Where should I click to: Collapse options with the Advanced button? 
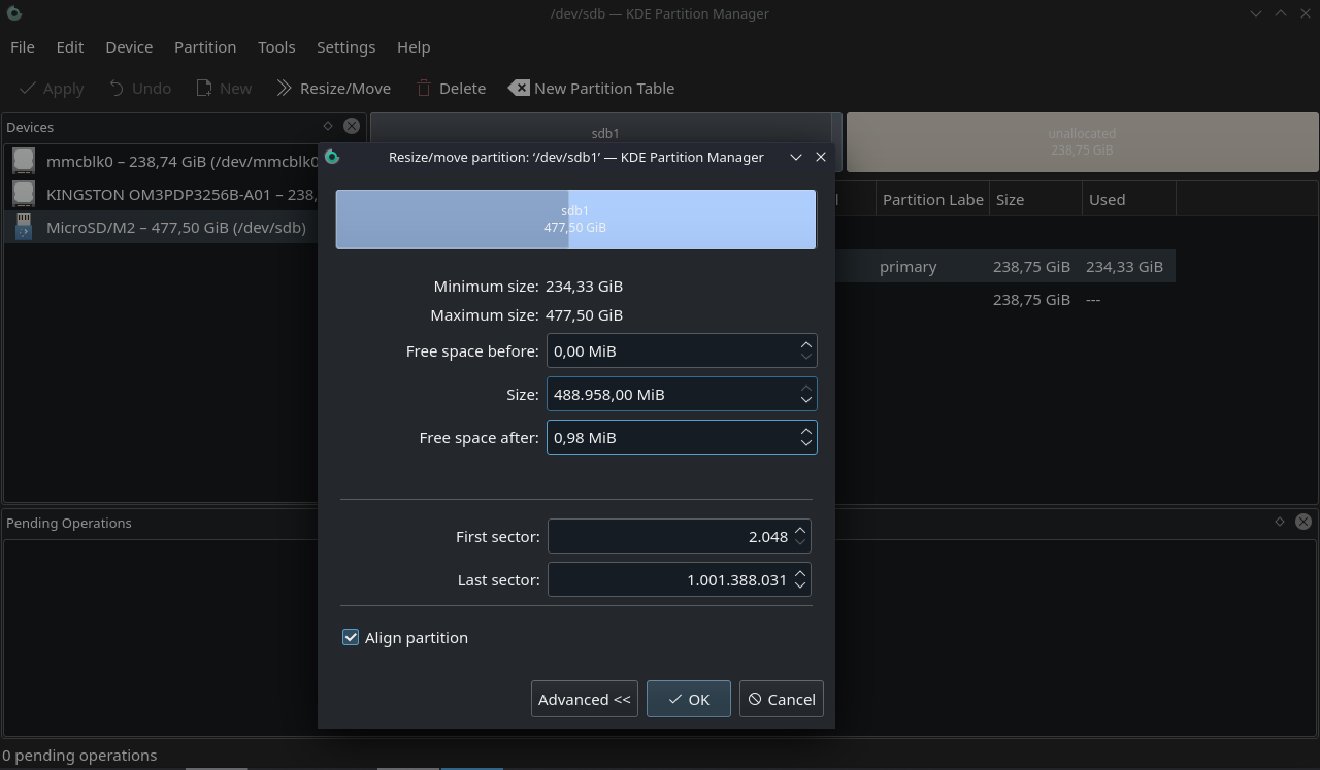pyautogui.click(x=584, y=698)
